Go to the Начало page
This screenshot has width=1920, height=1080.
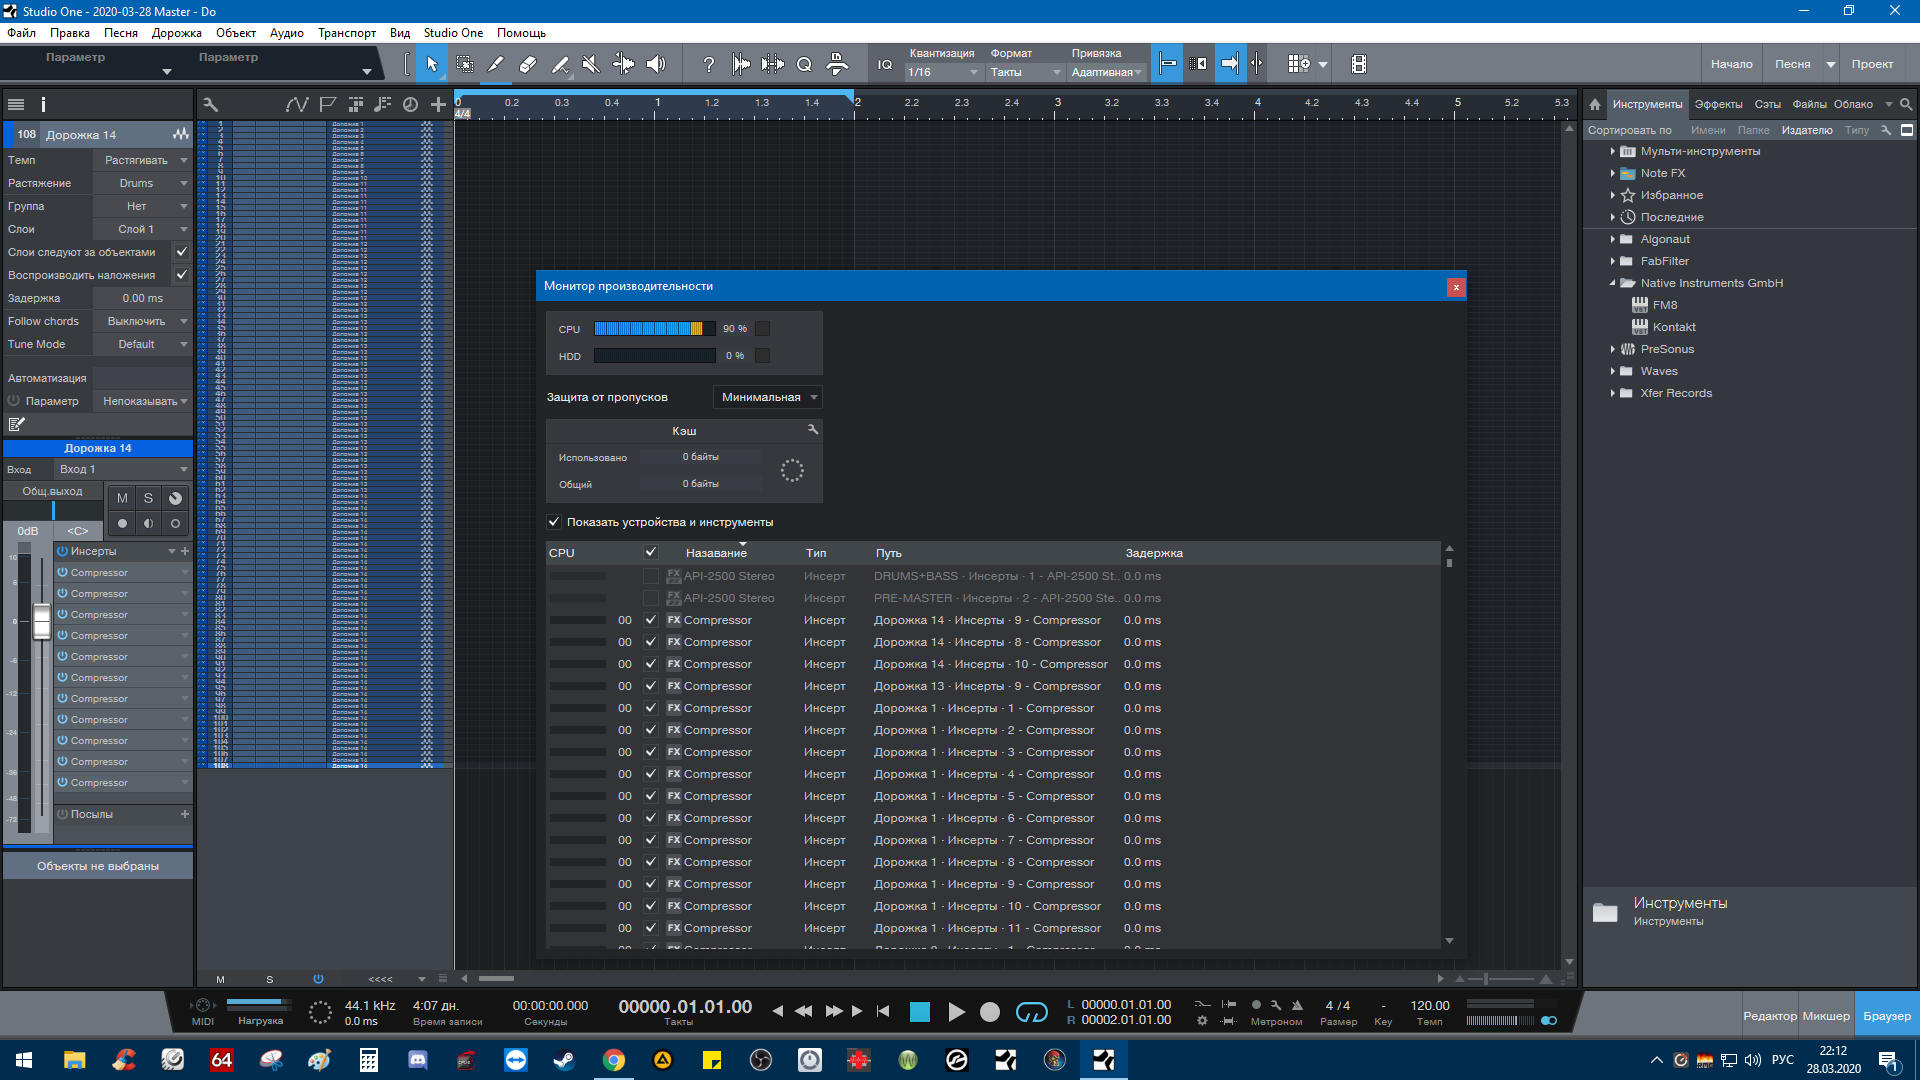[x=1731, y=64]
